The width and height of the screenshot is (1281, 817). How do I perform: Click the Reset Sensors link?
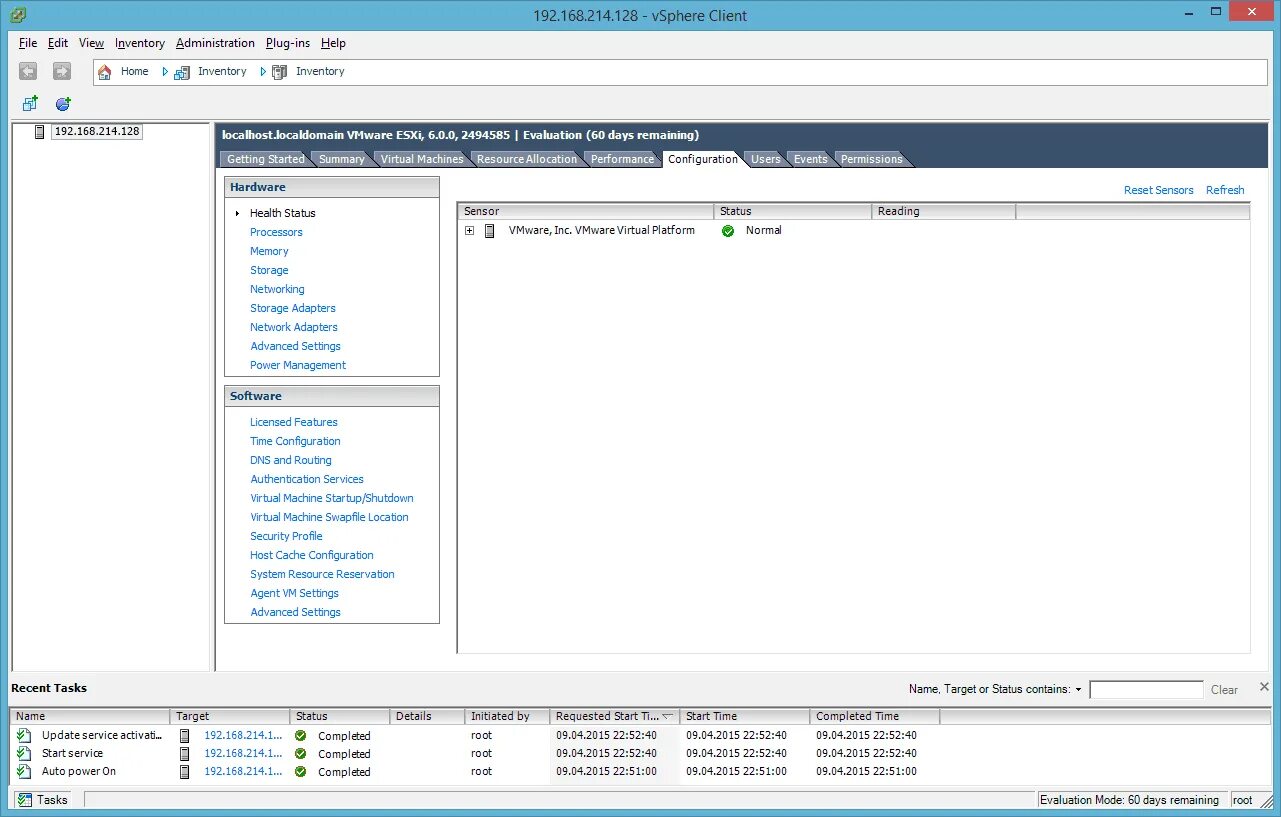tap(1158, 190)
